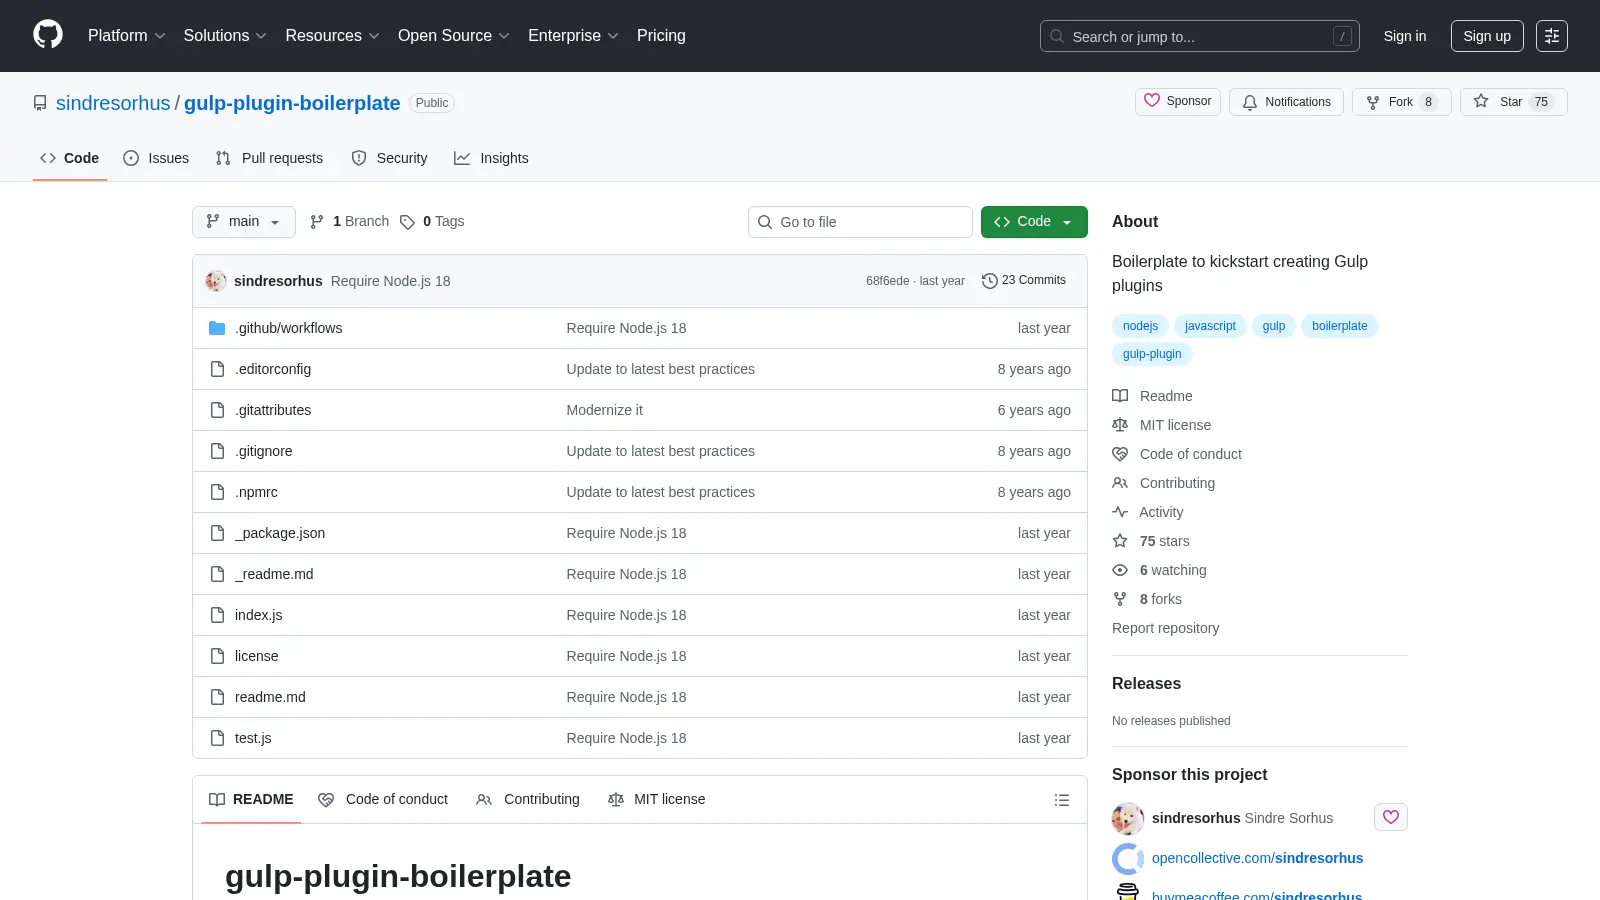The height and width of the screenshot is (900, 1600).
Task: Open the readme.md file
Action: click(x=270, y=697)
